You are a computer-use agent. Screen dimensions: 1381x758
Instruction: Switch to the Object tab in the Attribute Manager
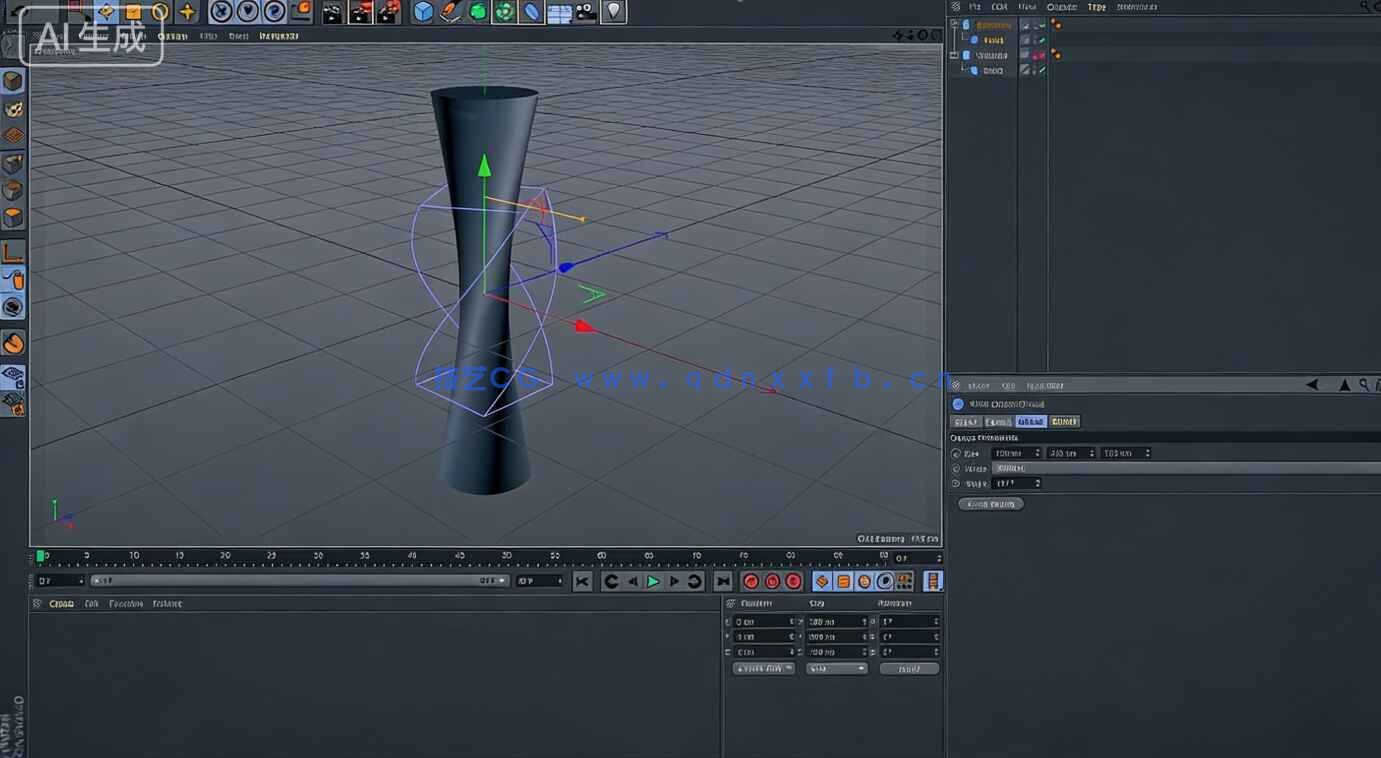pos(1030,421)
